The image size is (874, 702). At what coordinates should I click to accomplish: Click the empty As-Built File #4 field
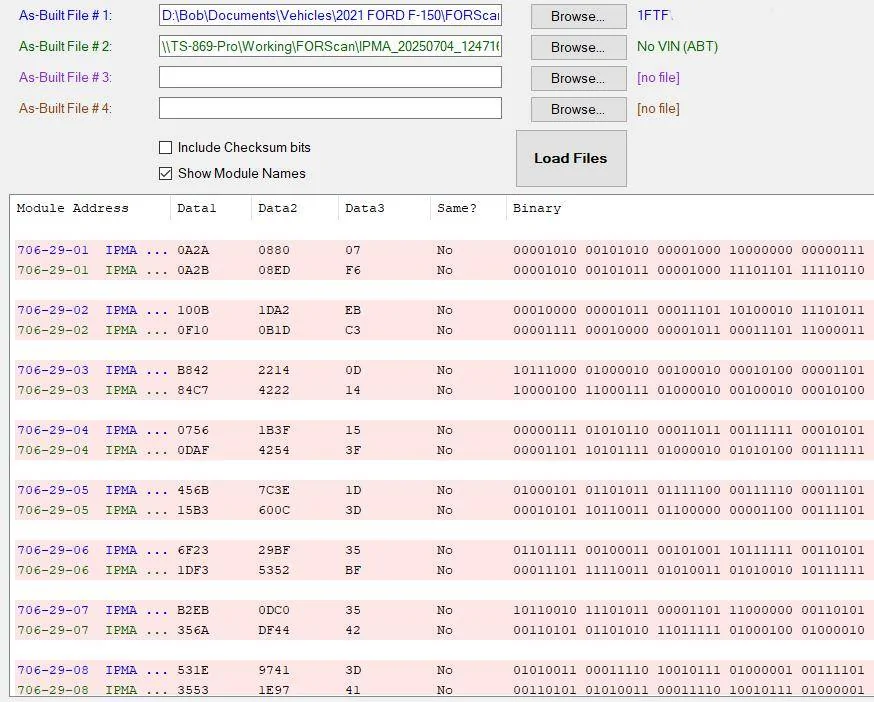(330, 108)
